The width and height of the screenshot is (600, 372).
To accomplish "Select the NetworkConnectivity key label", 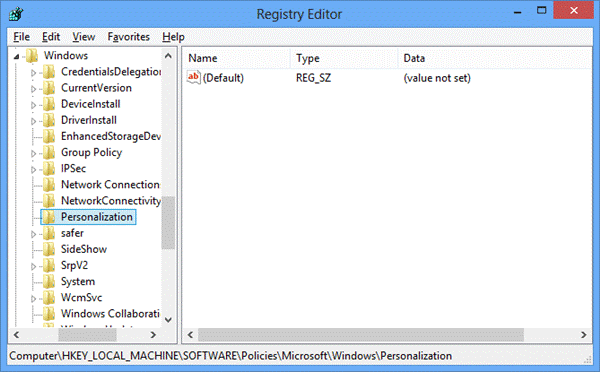I will [111, 201].
